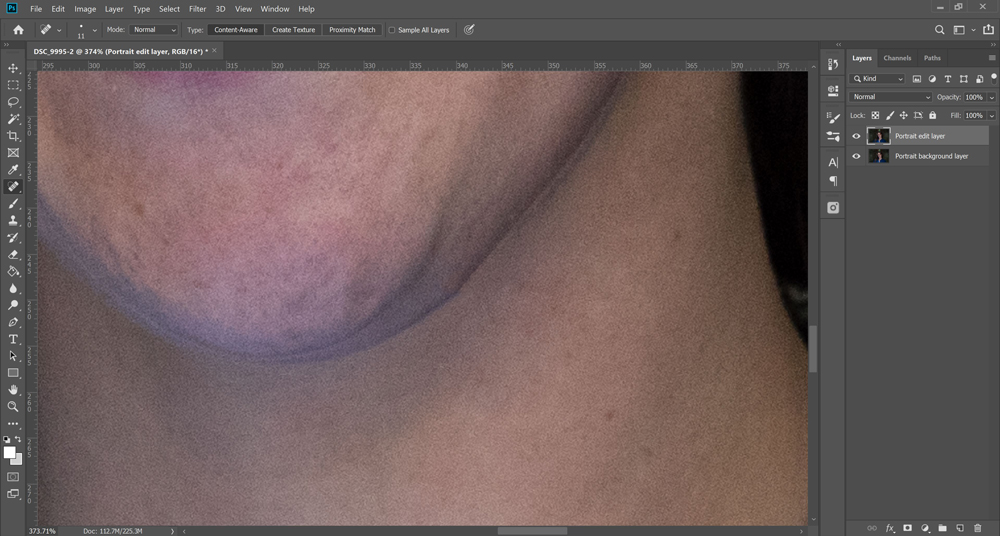Toggle pressure for size button
The width and height of the screenshot is (1000, 536).
[469, 29]
